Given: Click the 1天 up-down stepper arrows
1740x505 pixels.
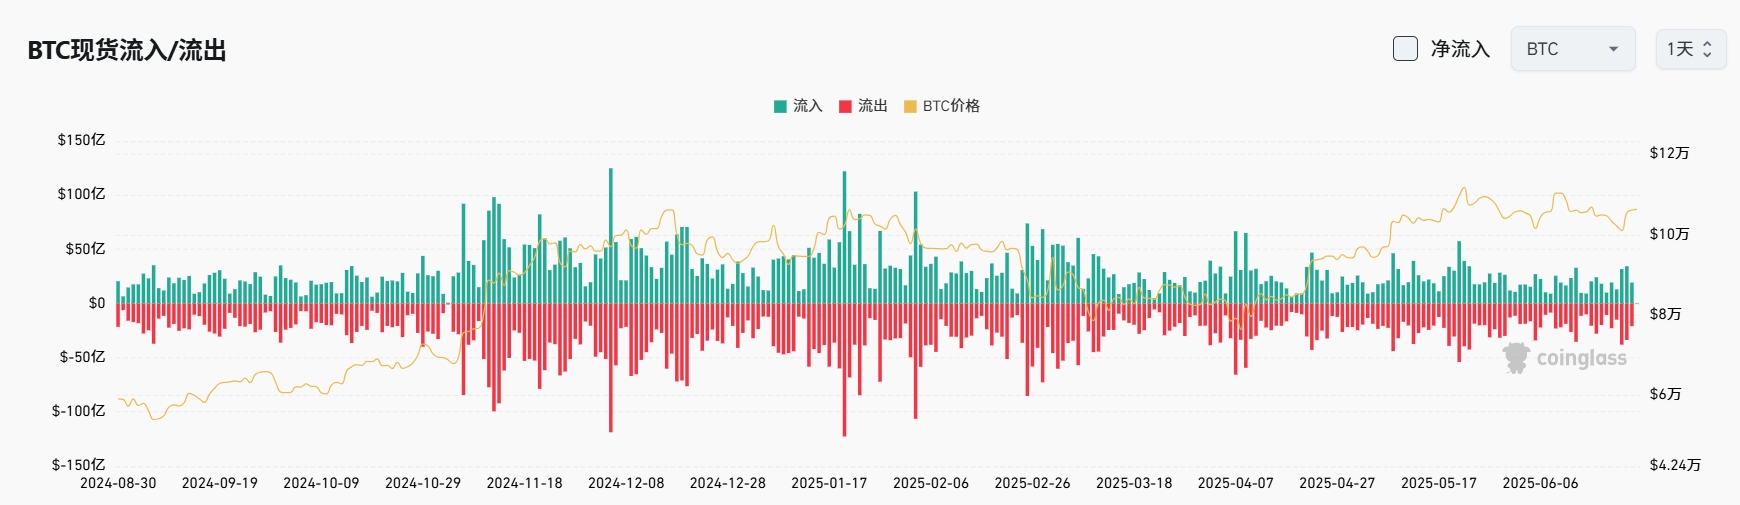Looking at the screenshot, I should (1708, 49).
